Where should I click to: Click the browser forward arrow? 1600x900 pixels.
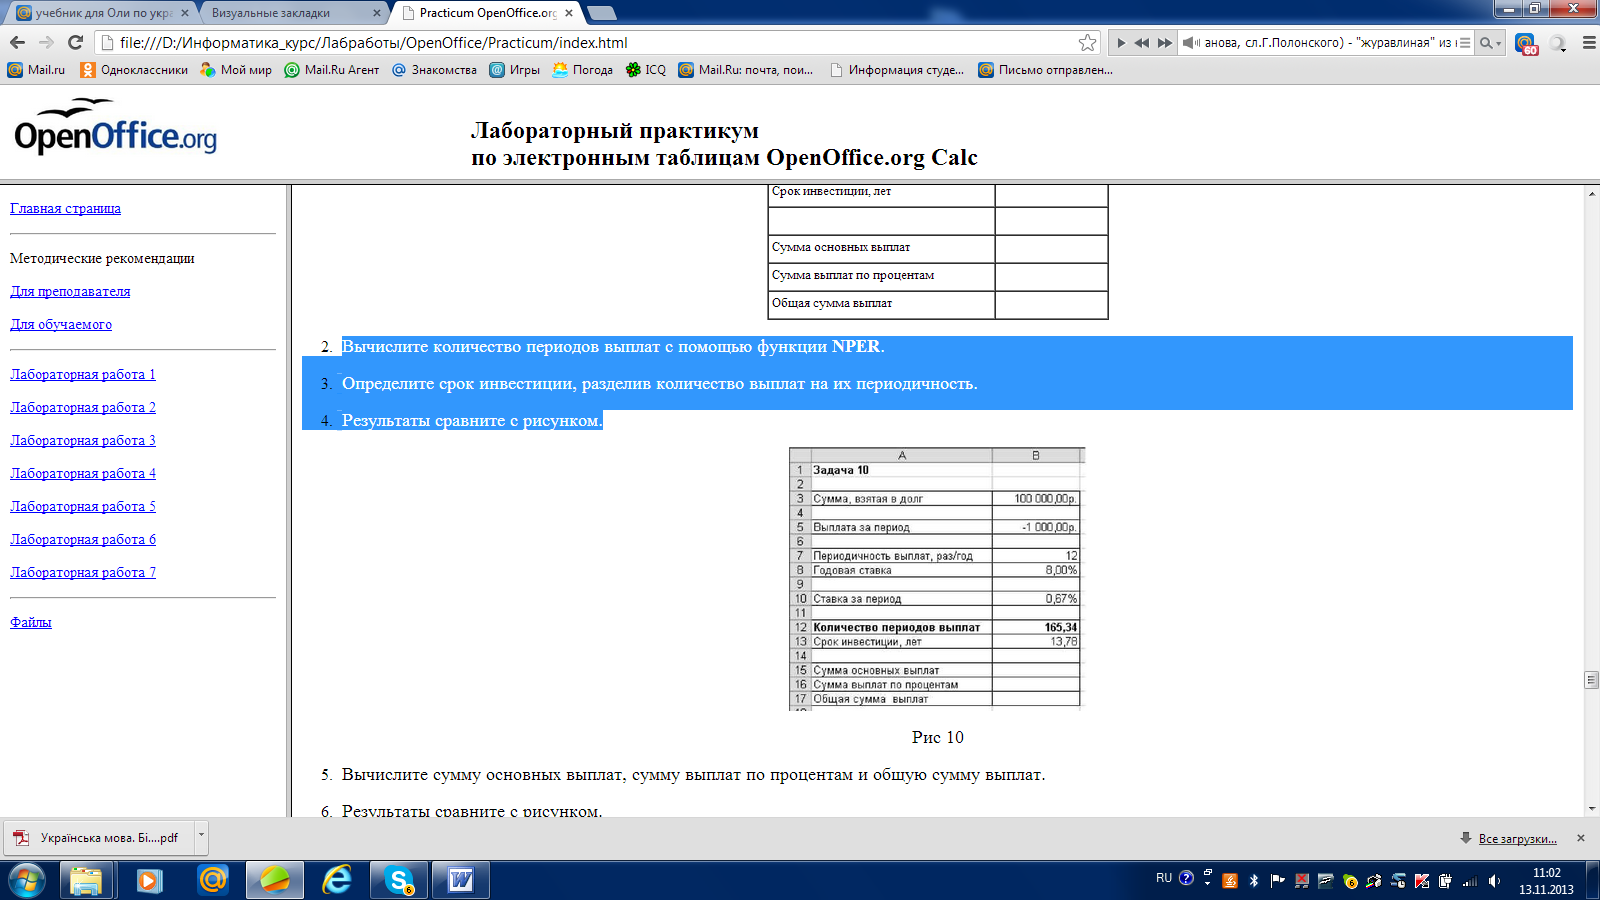pos(46,43)
